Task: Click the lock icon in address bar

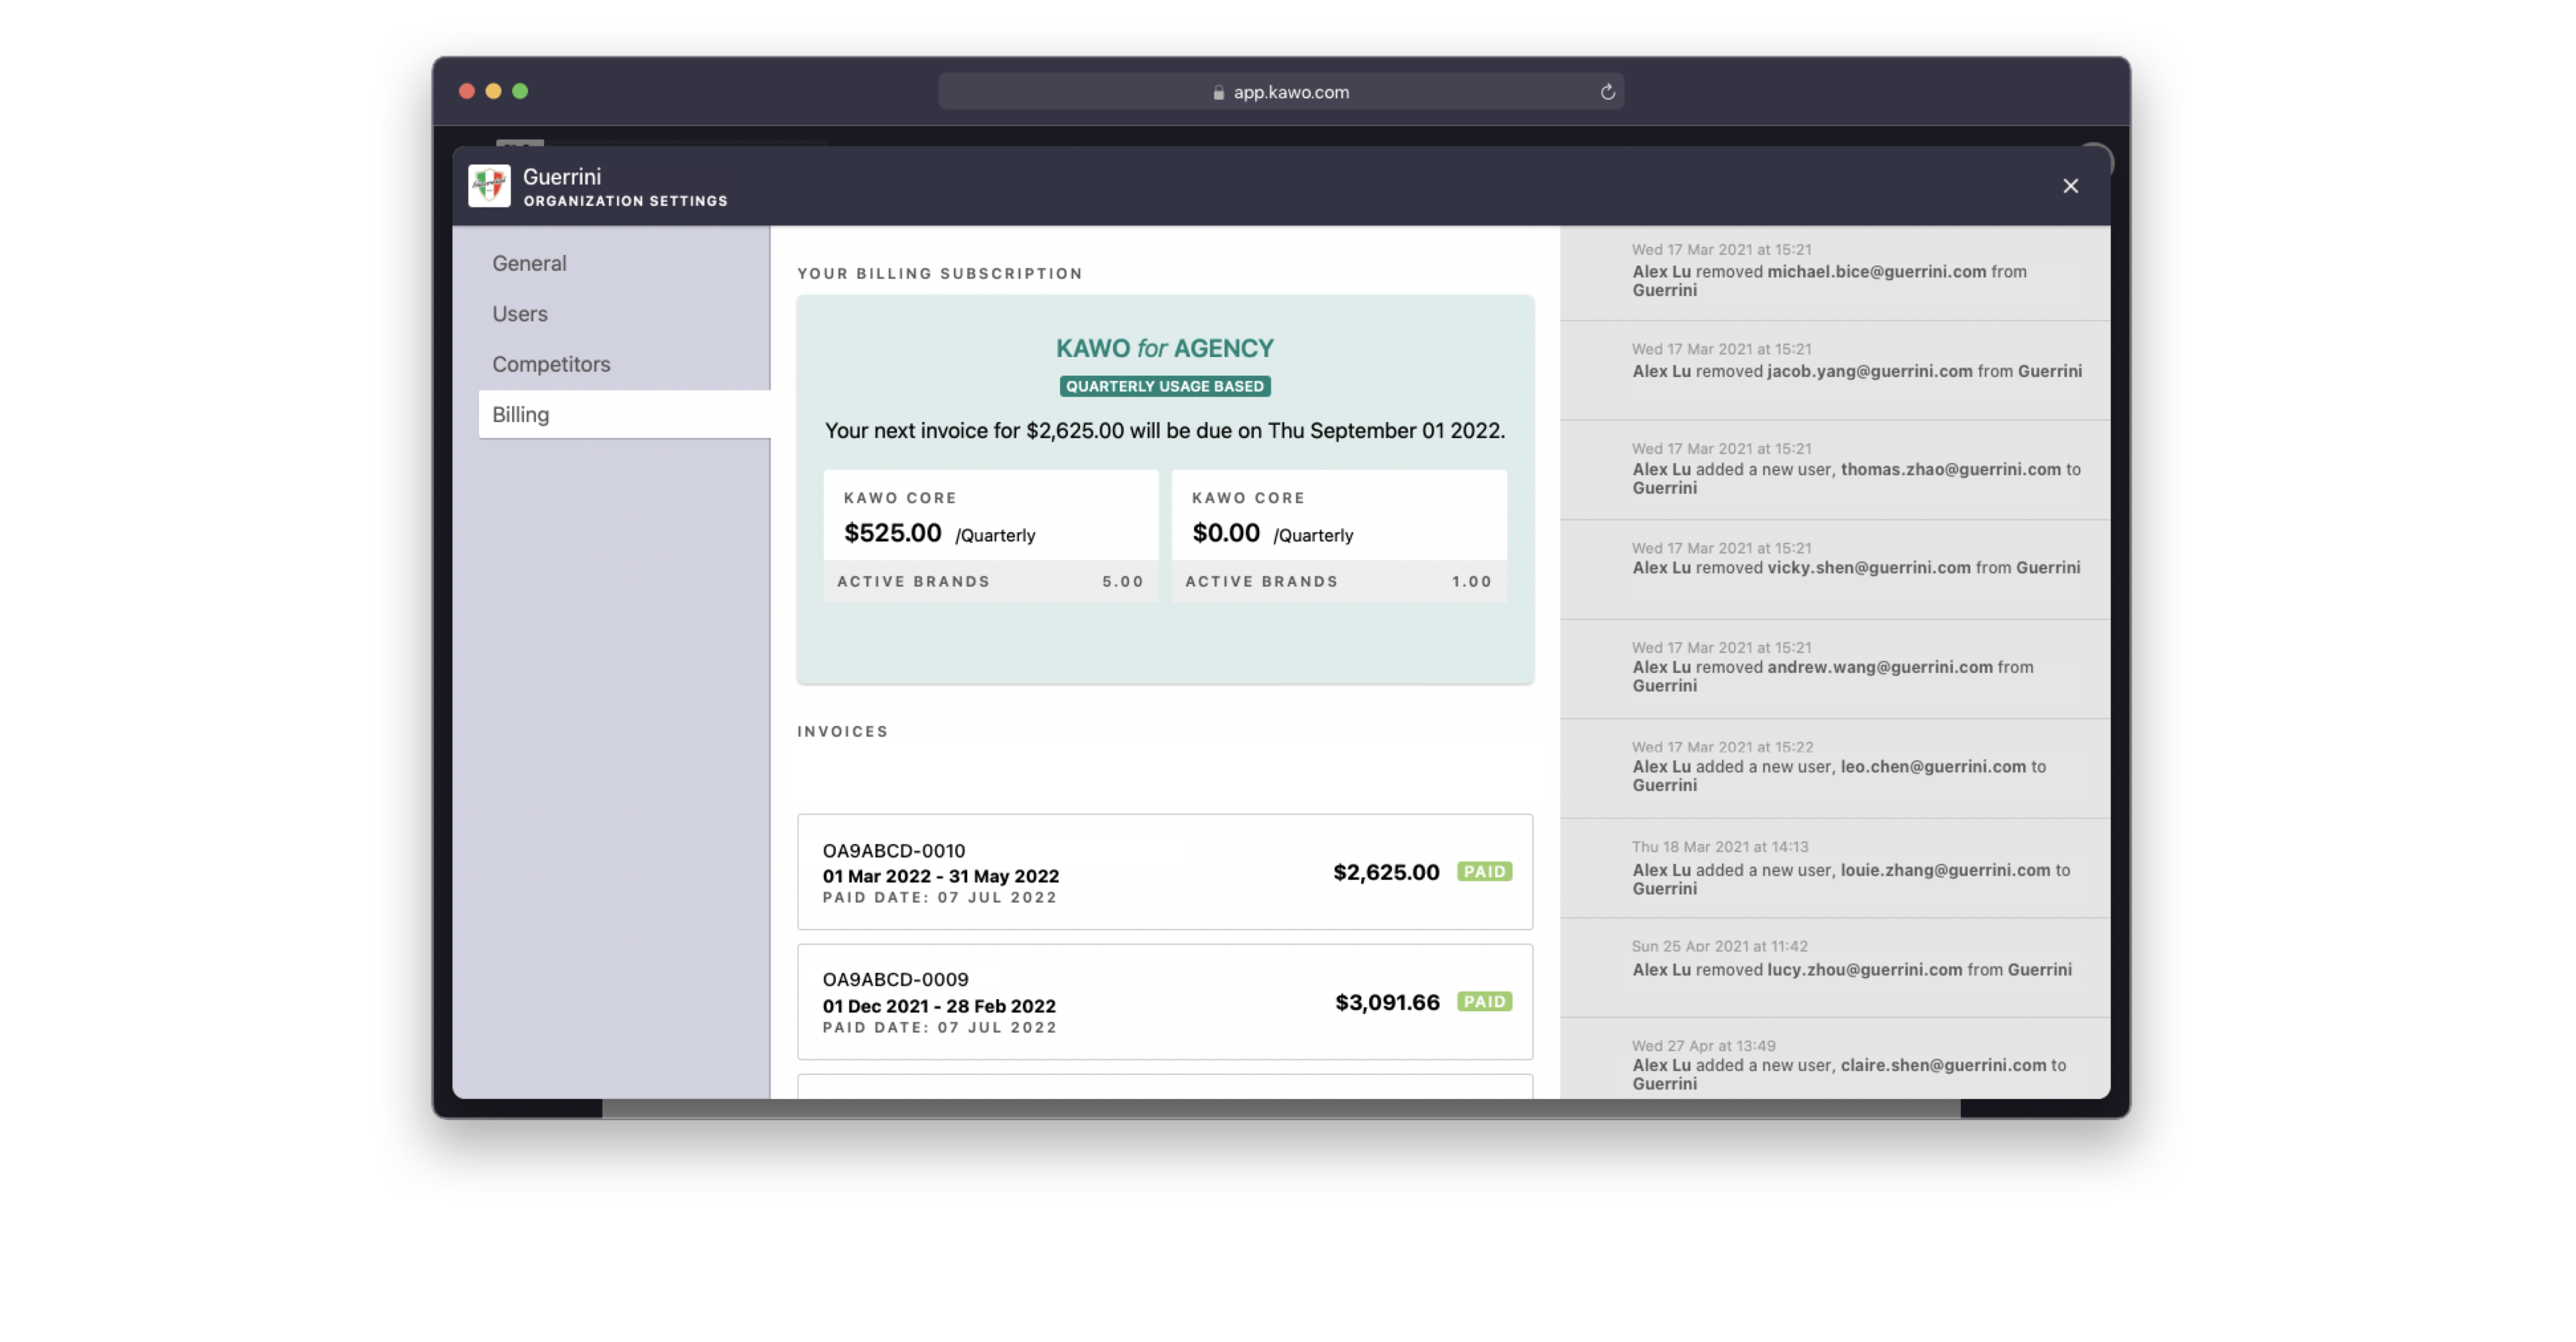Action: 1218,92
